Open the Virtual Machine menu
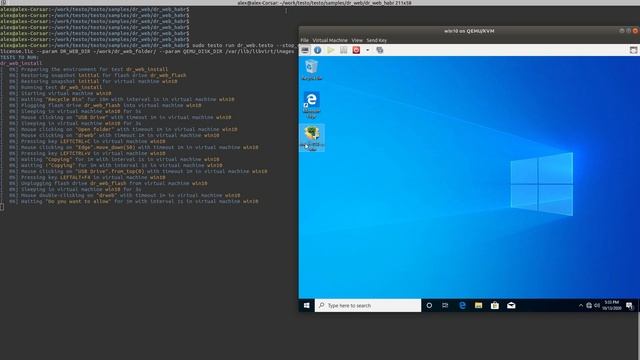Image resolution: width=640 pixels, height=360 pixels. point(330,40)
